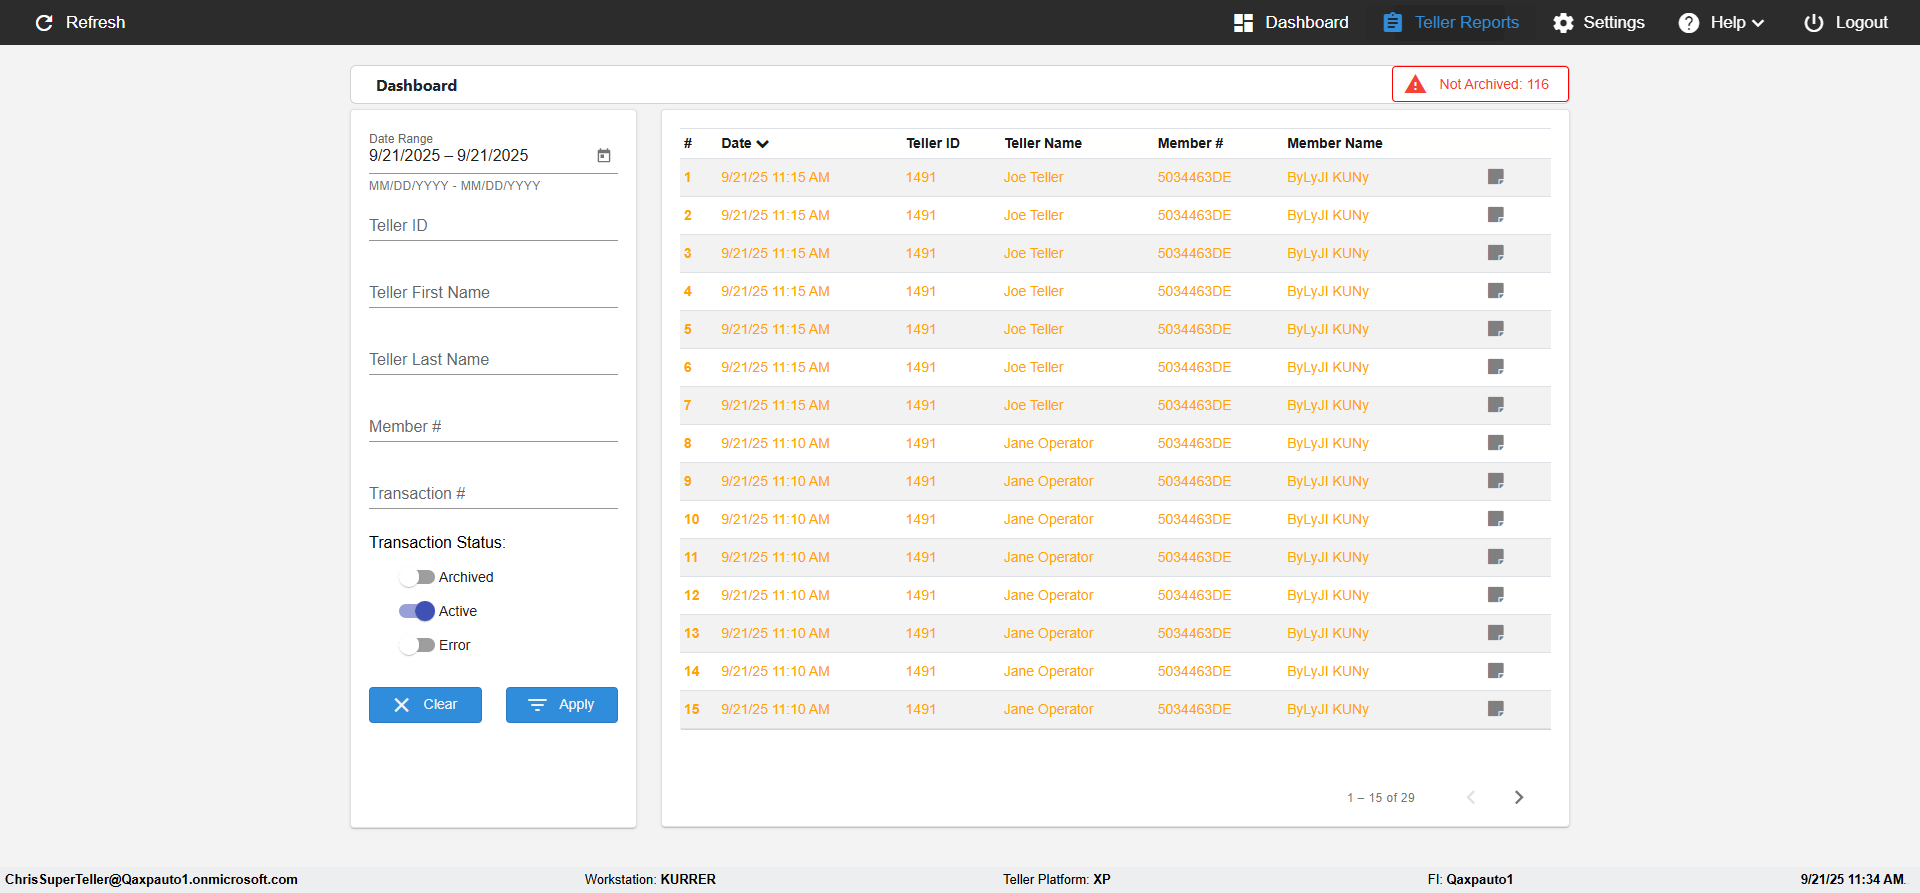The width and height of the screenshot is (1920, 893).
Task: Click the Teller Last Name field
Action: coord(493,360)
